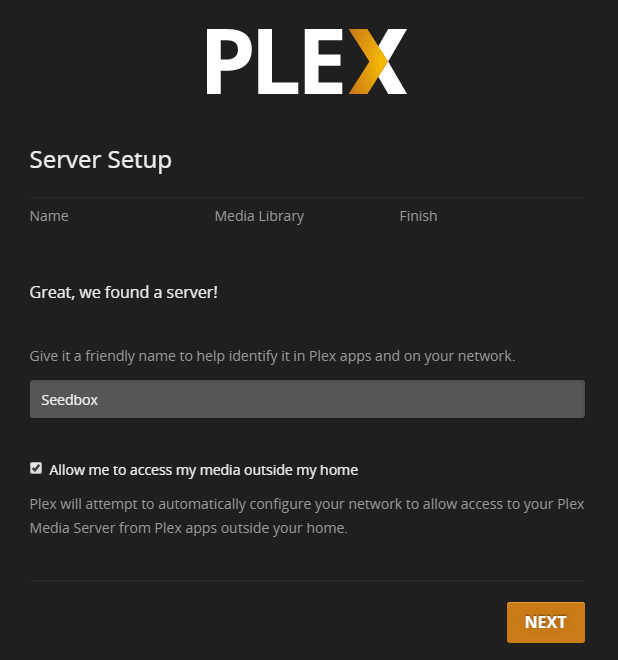The width and height of the screenshot is (618, 660).
Task: Toggle the outside-home access checkbox
Action: [36, 468]
